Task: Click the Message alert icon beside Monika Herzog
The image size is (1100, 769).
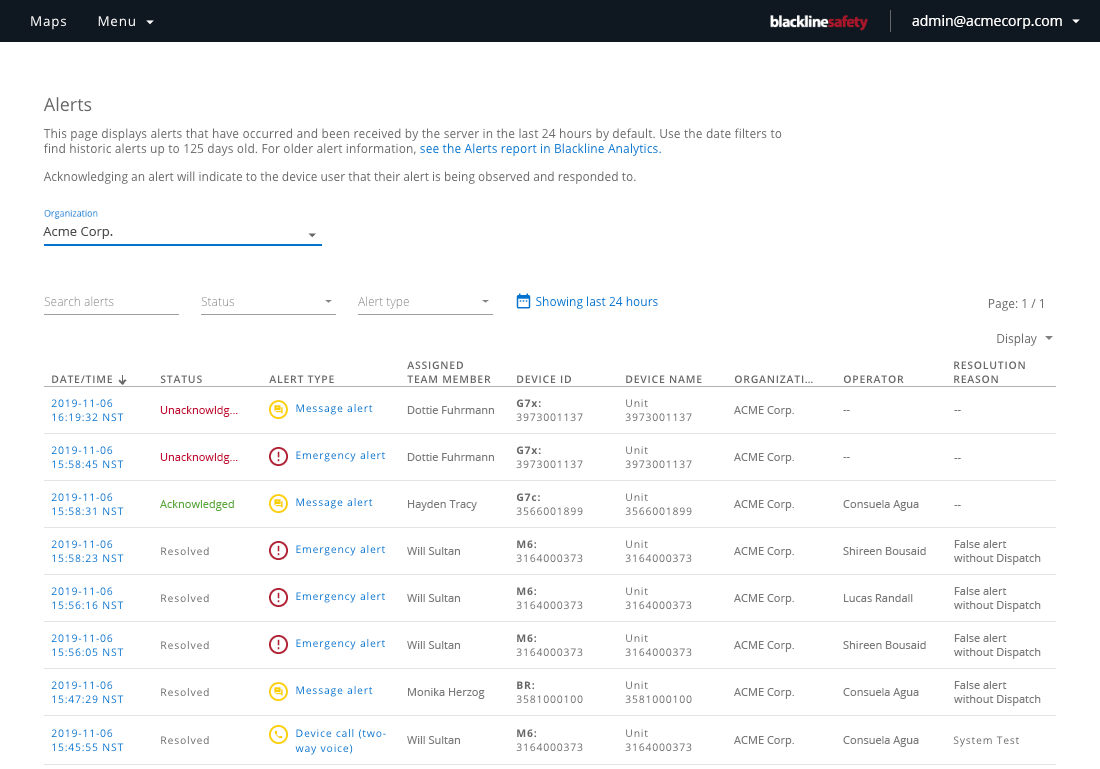Action: (278, 691)
